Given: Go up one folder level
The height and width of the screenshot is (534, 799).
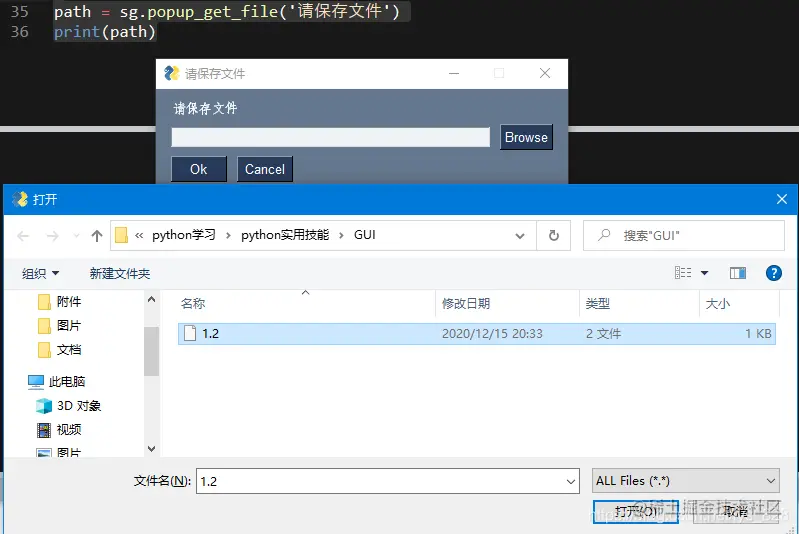Looking at the screenshot, I should (97, 235).
